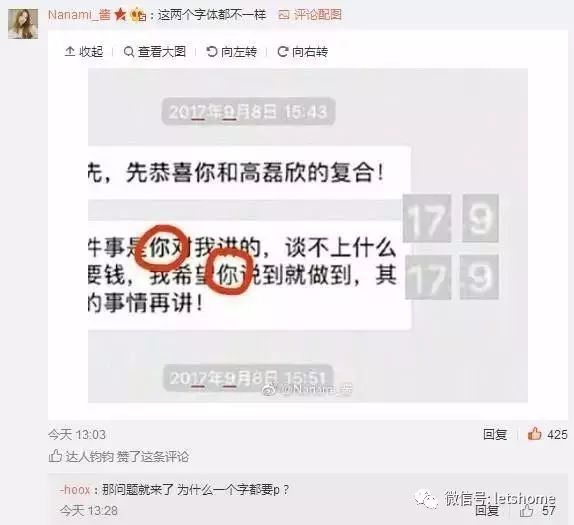Click the orange thumbs-up medal badge icon

139,15
